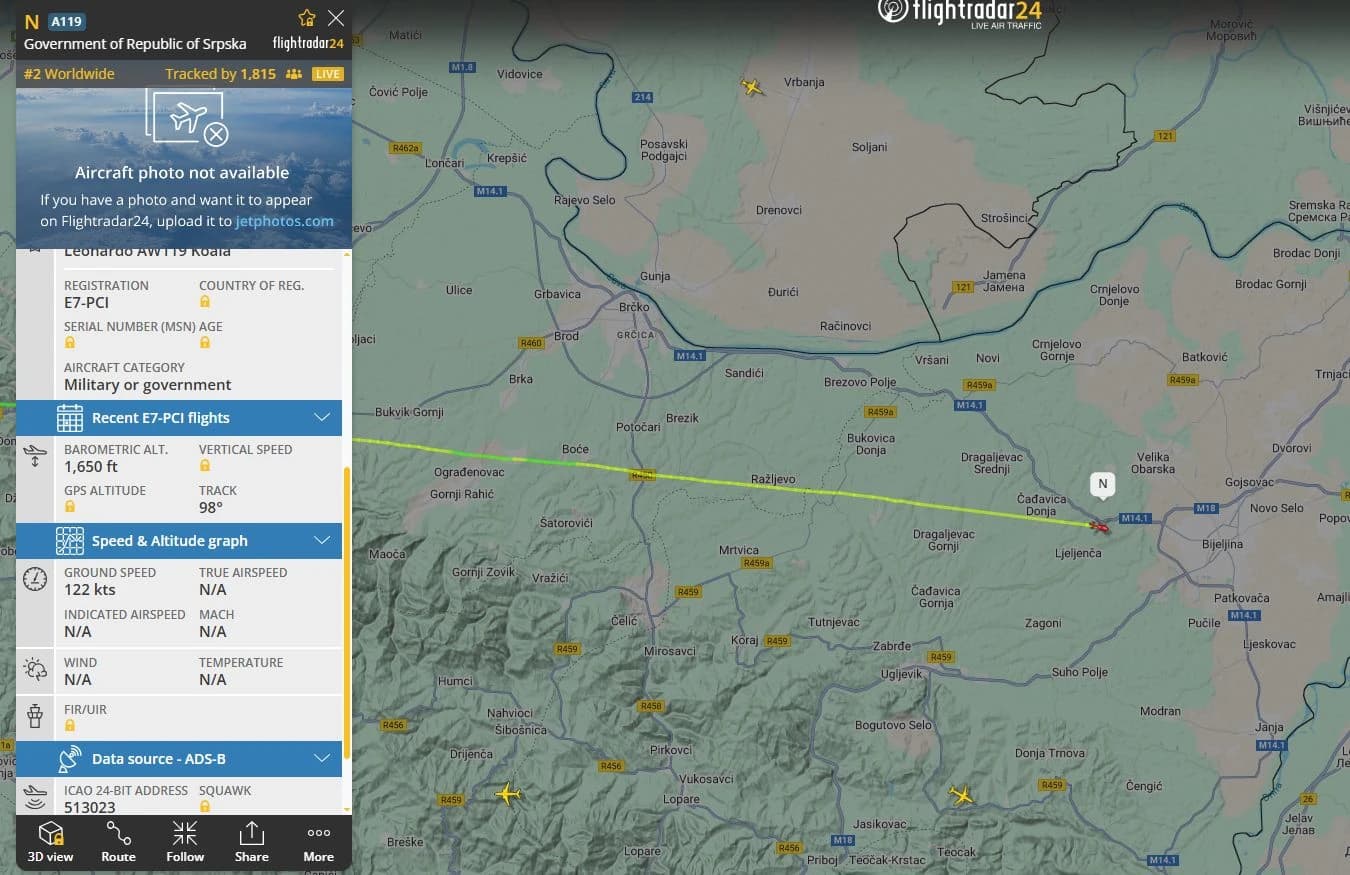Share this flight

point(251,842)
